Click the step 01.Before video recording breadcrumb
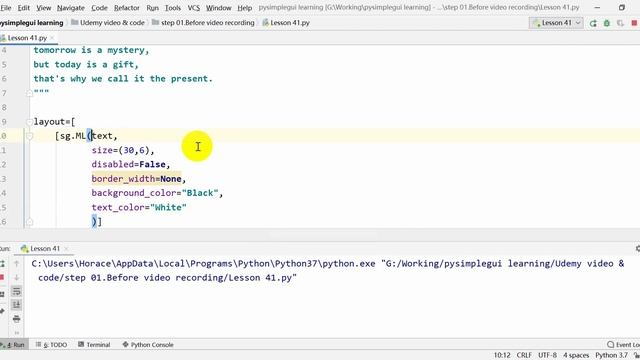Image resolution: width=640 pixels, height=360 pixels. pos(207,23)
